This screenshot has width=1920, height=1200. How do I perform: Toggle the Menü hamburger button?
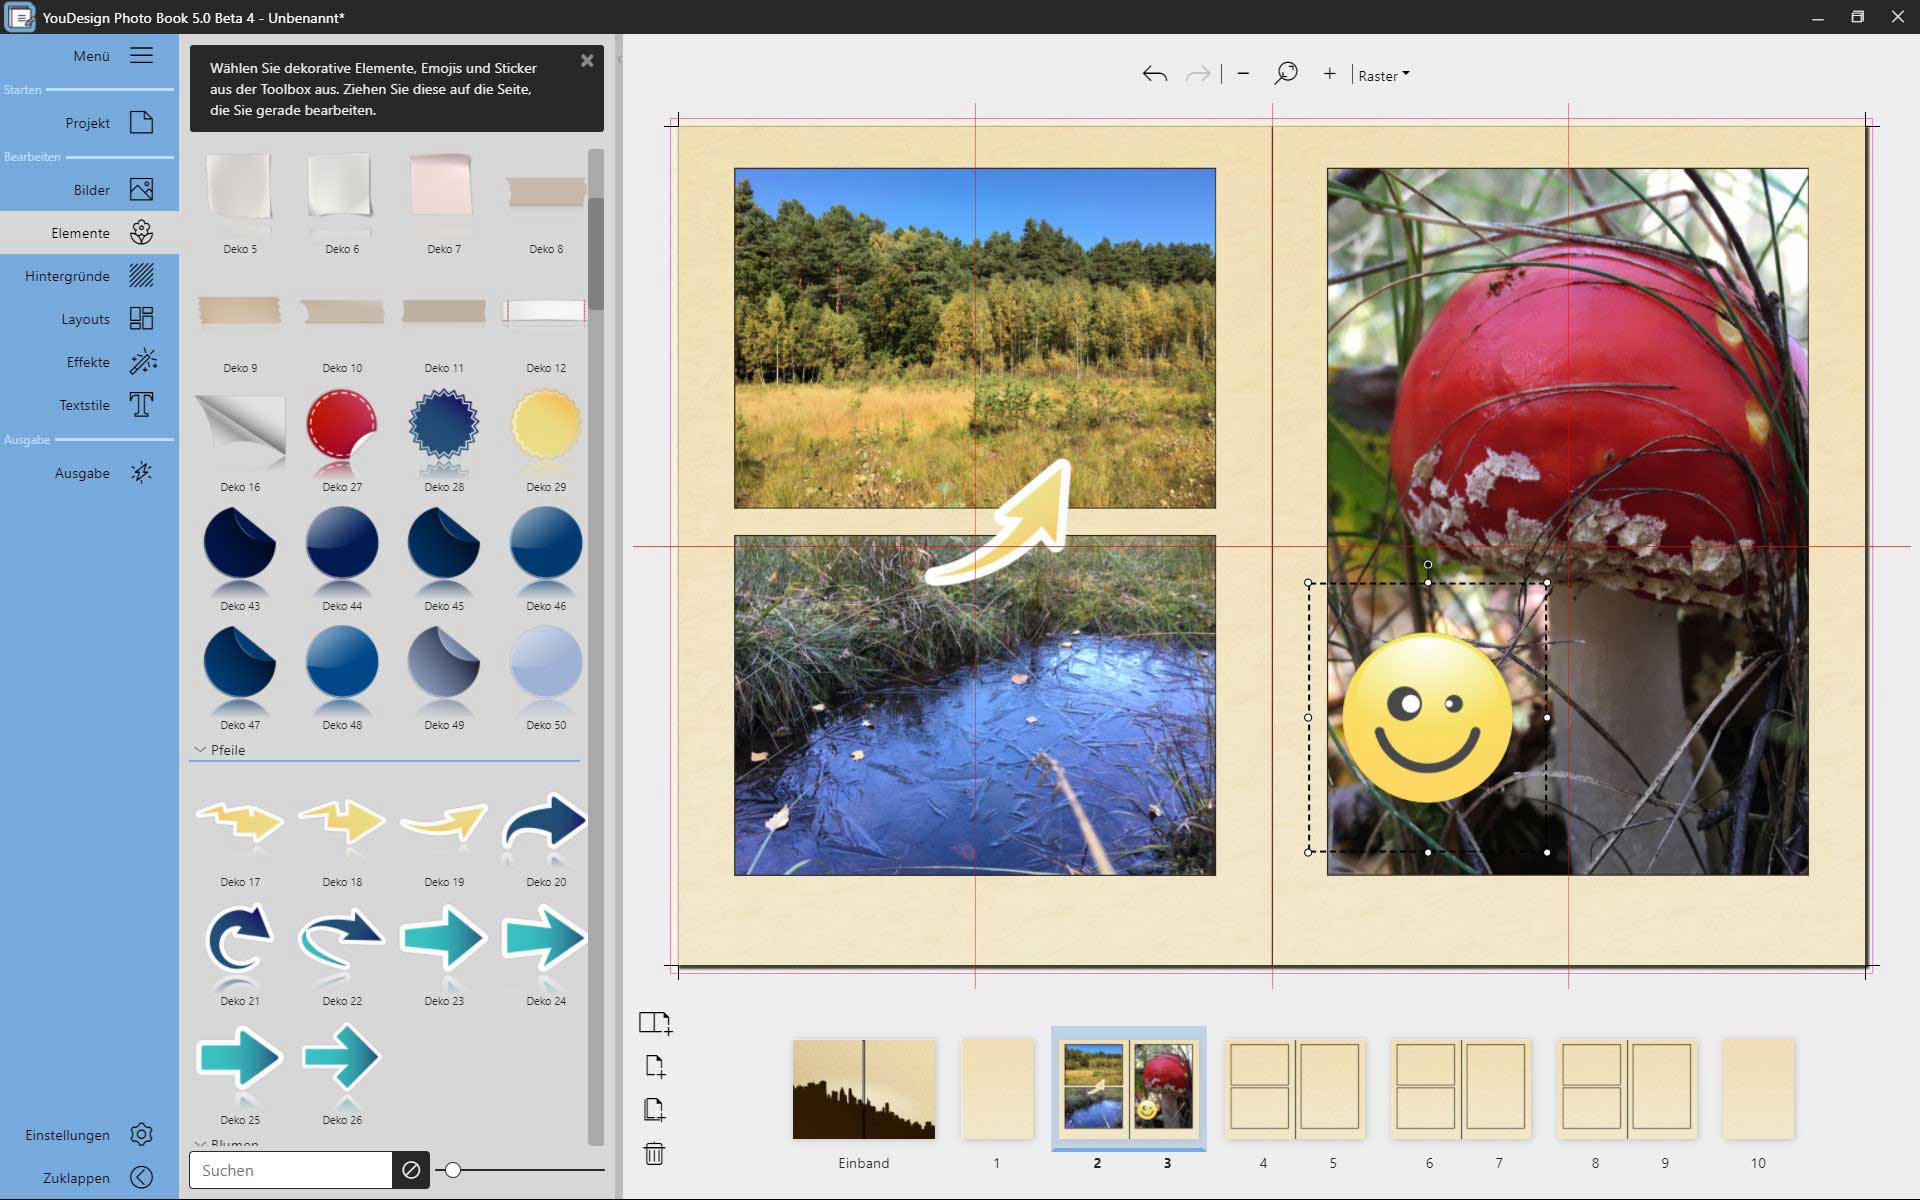(141, 56)
